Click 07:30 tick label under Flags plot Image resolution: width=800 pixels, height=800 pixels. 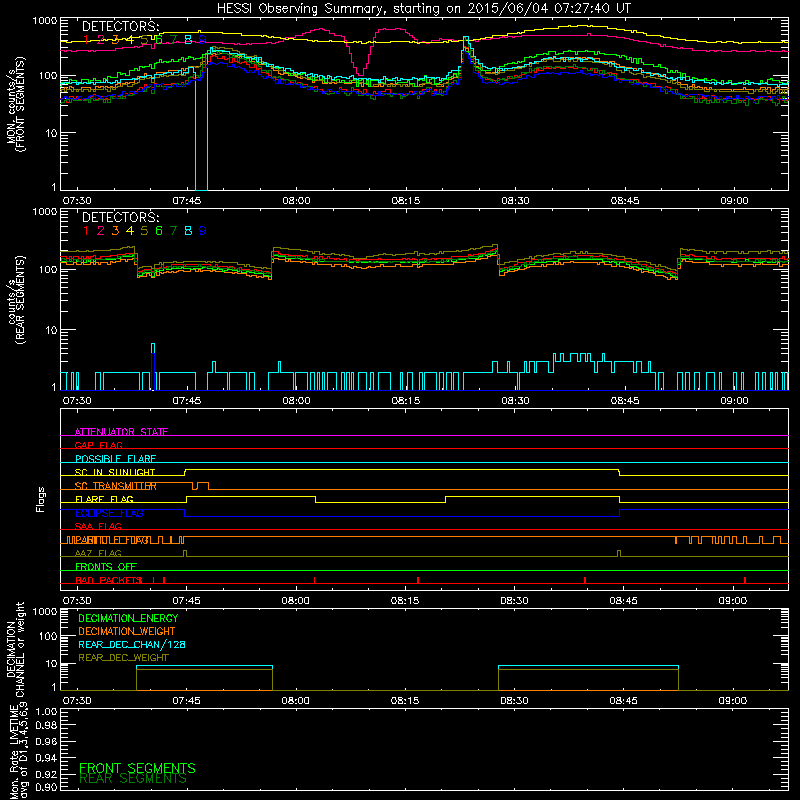pyautogui.click(x=77, y=601)
